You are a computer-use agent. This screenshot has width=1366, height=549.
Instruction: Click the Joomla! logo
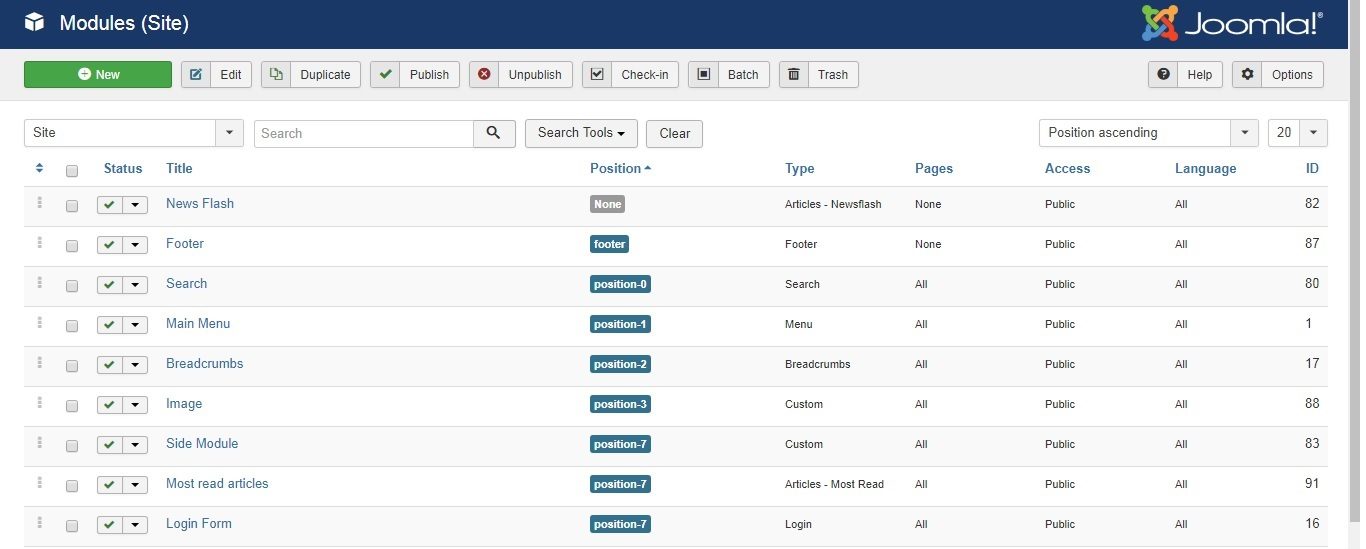(1233, 24)
